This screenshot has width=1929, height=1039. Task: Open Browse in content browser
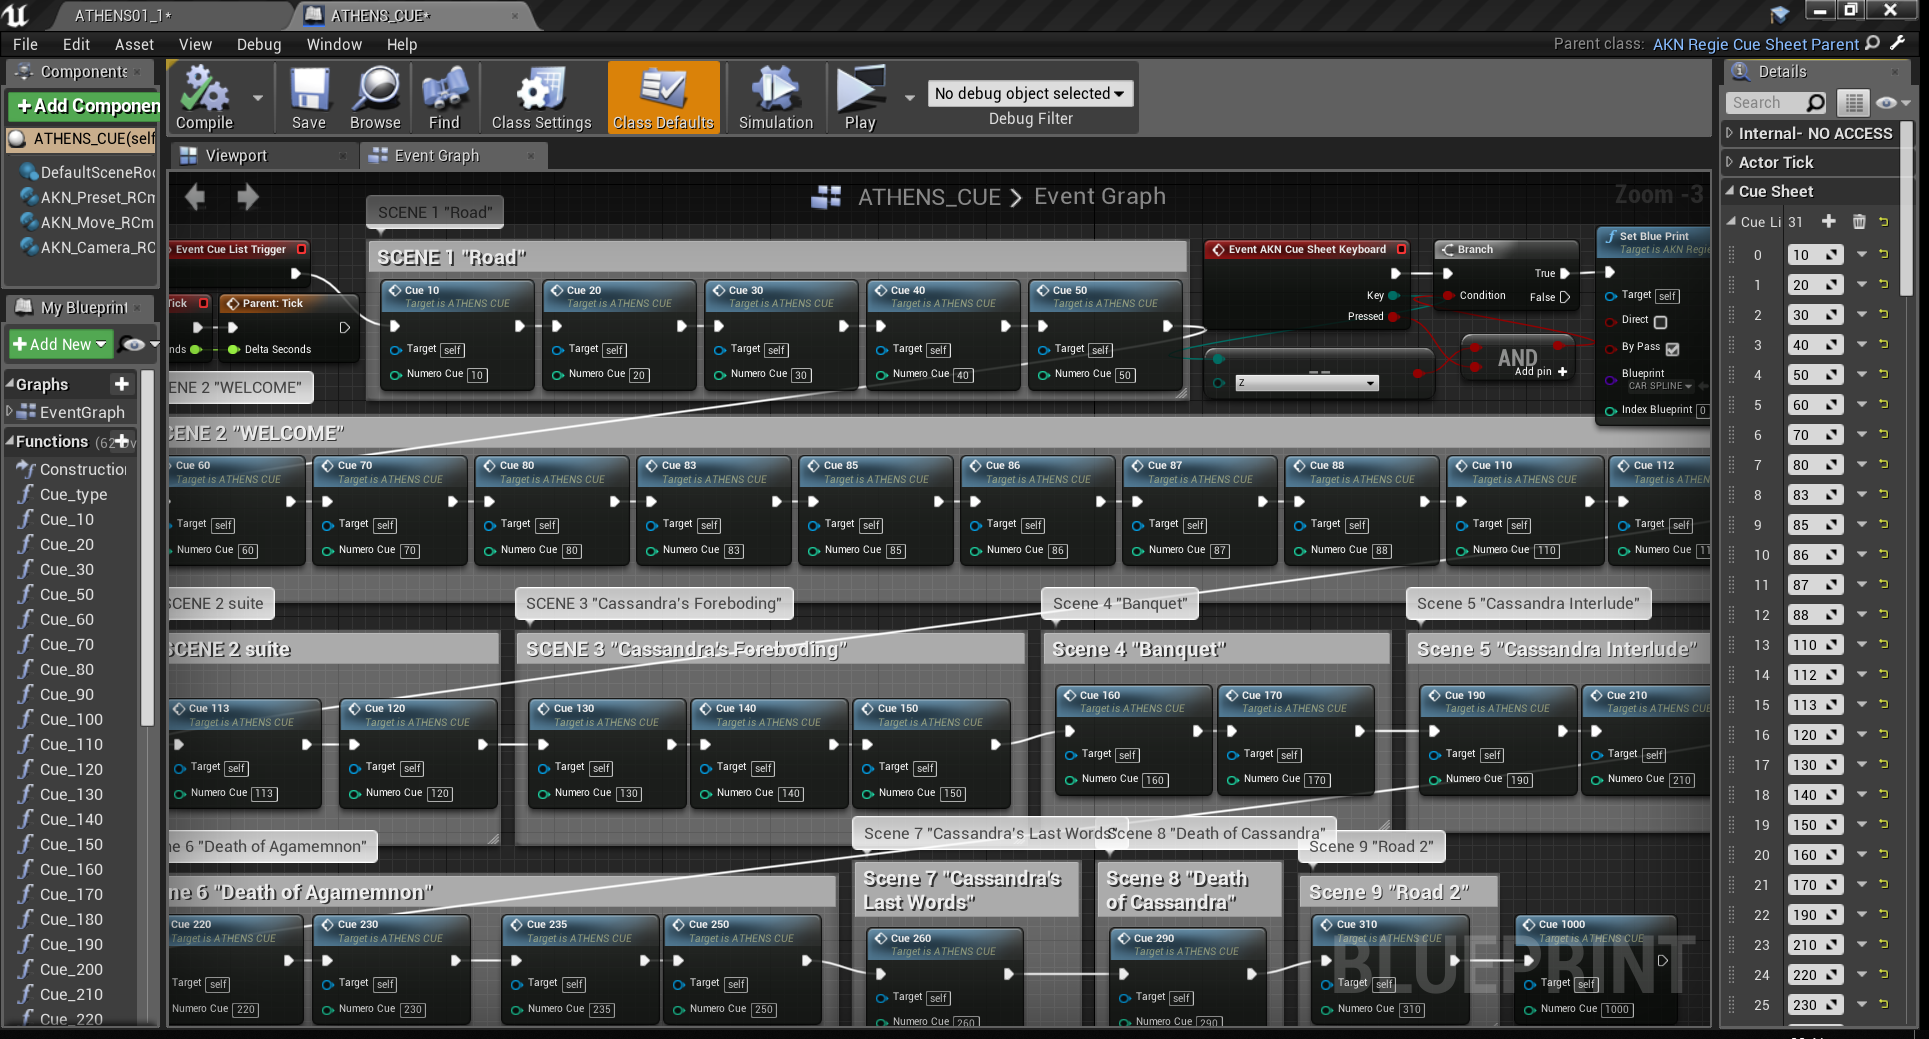click(376, 98)
